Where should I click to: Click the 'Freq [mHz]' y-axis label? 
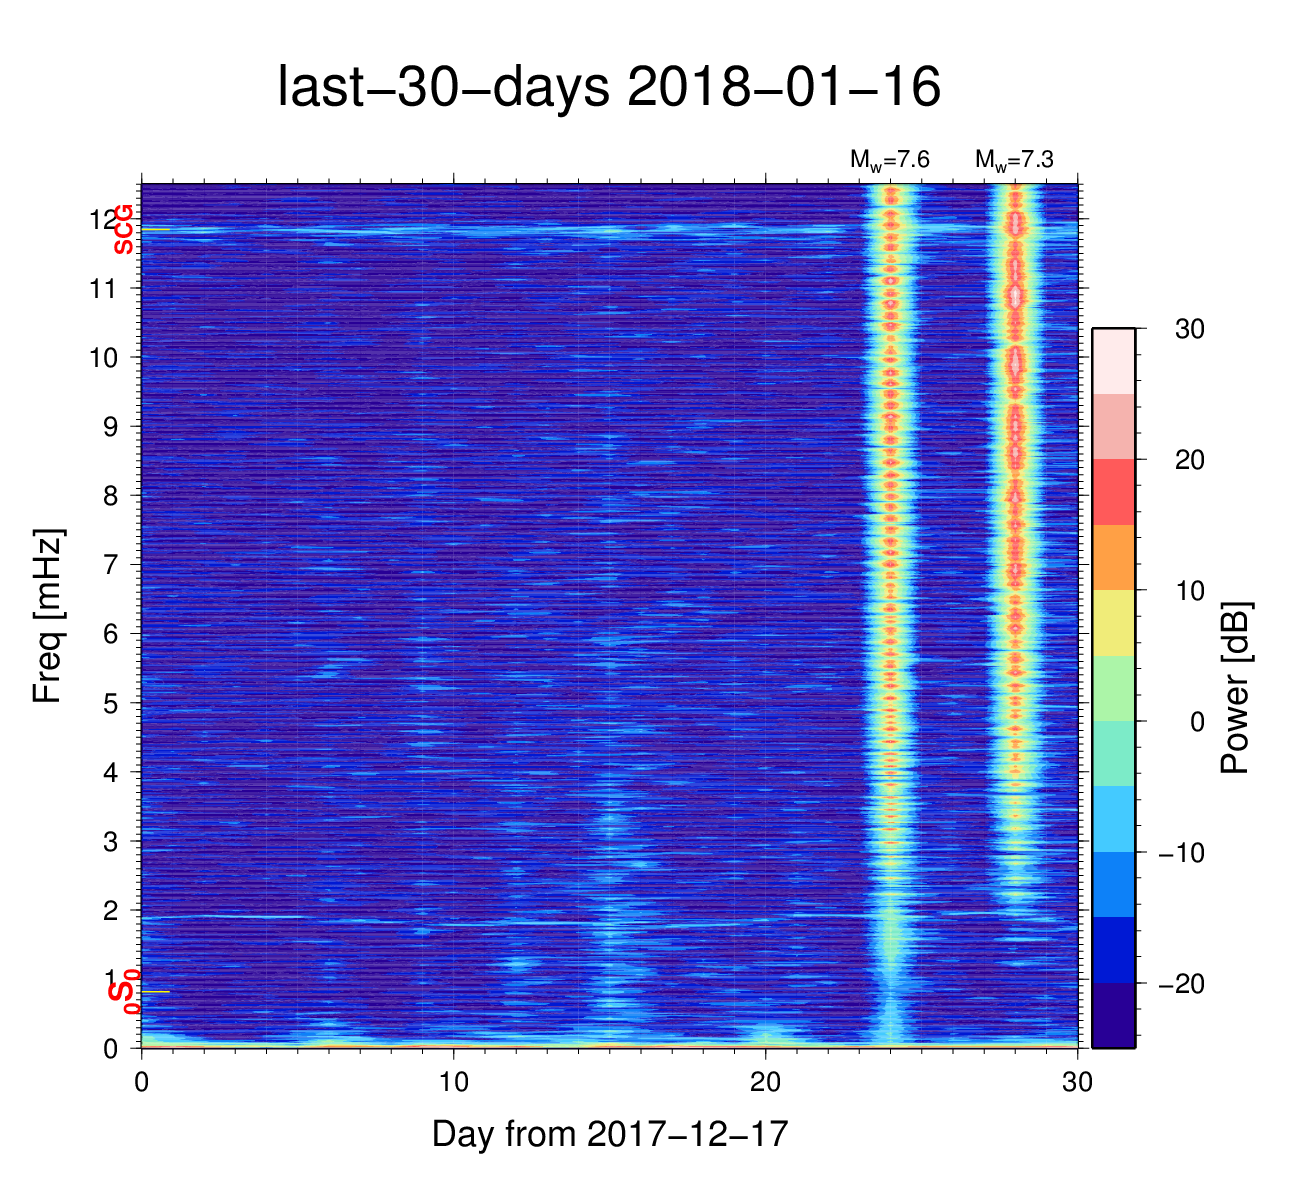[48, 616]
